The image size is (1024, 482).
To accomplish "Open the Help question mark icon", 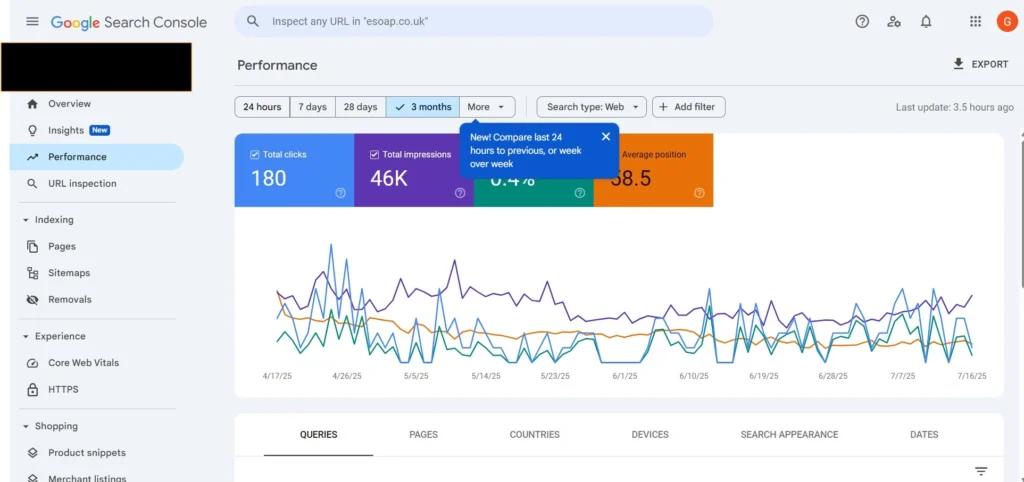I will pyautogui.click(x=862, y=22).
